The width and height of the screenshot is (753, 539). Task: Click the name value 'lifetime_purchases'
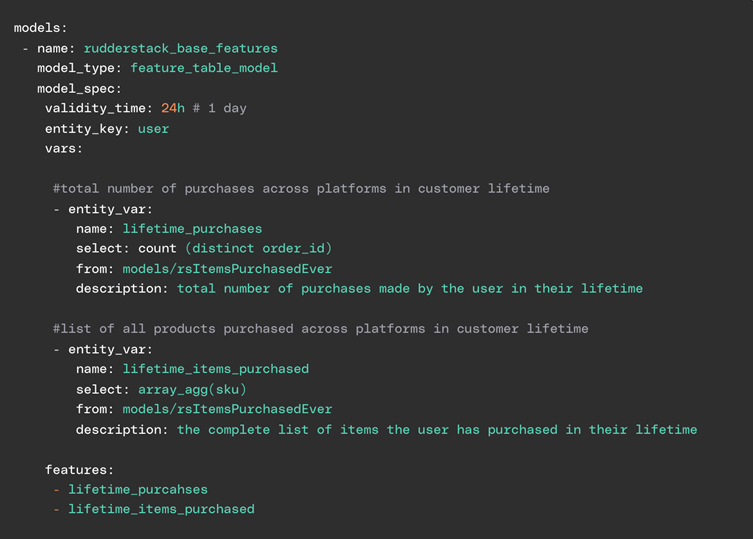click(192, 229)
